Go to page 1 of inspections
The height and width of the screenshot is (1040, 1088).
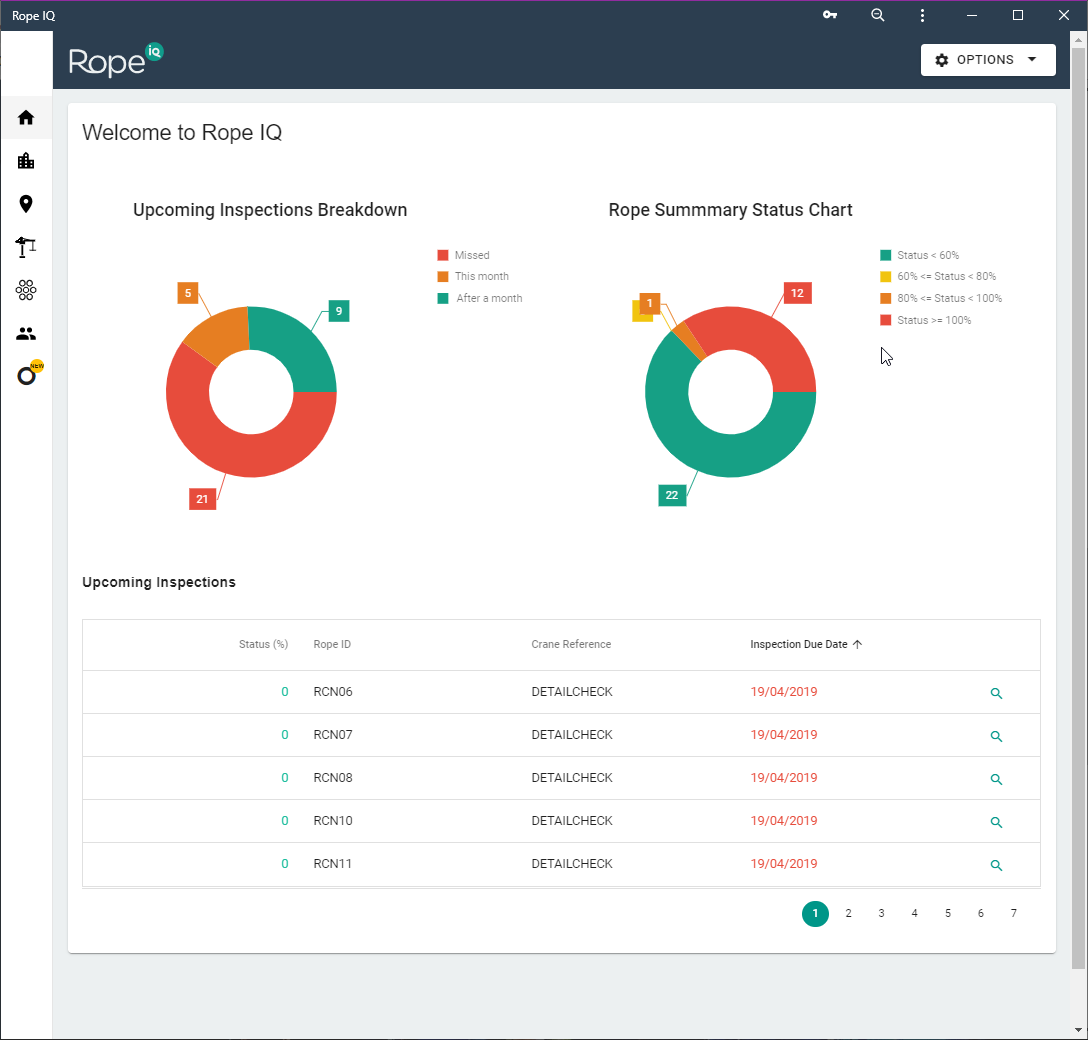point(815,914)
